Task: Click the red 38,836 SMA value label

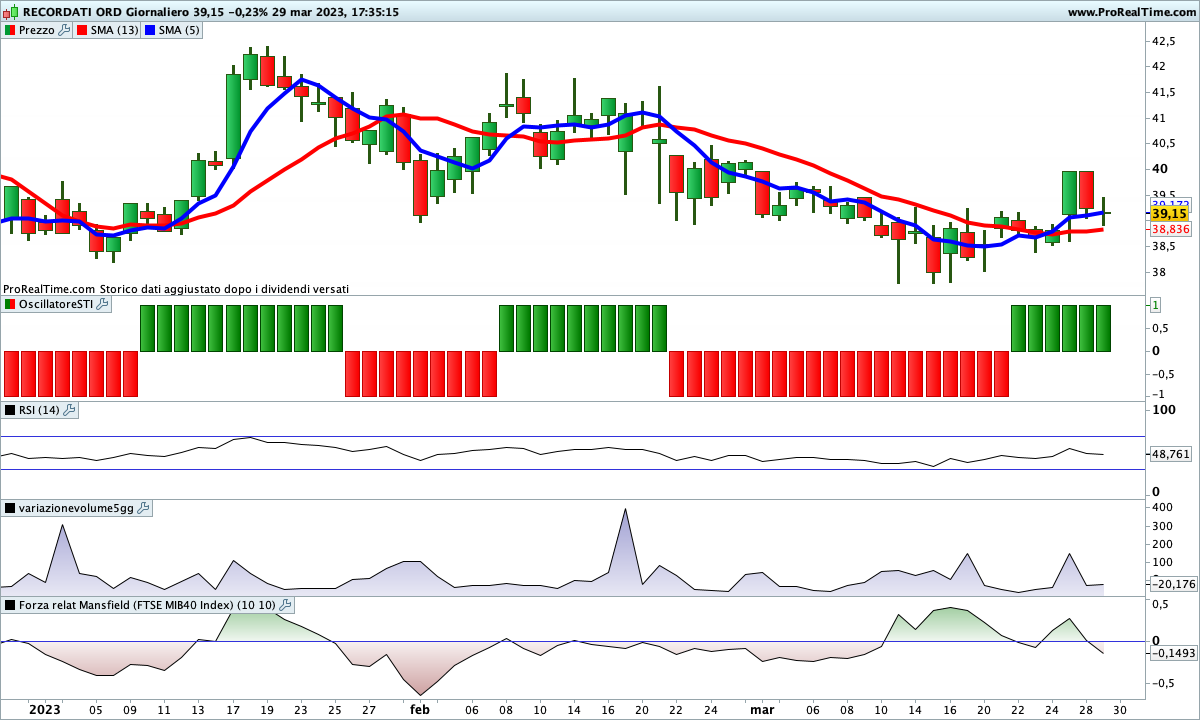Action: coord(1171,229)
